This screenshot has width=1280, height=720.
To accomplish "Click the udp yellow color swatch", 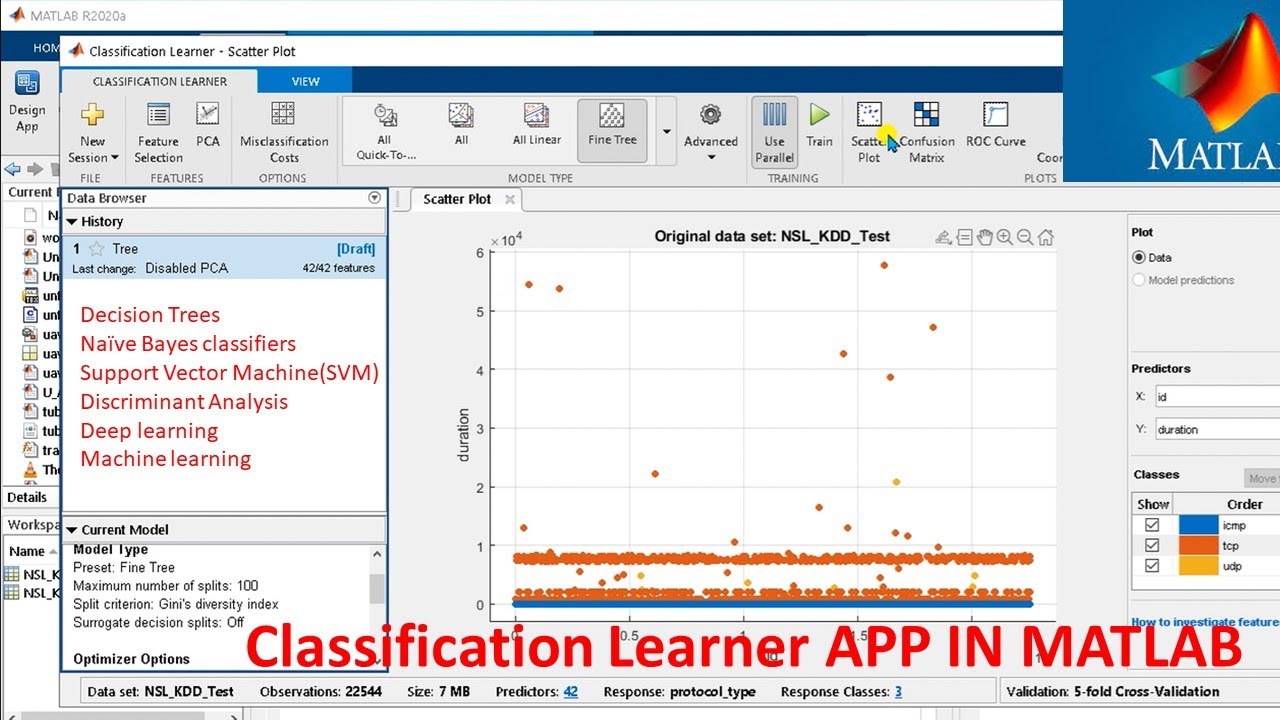I will click(1198, 567).
